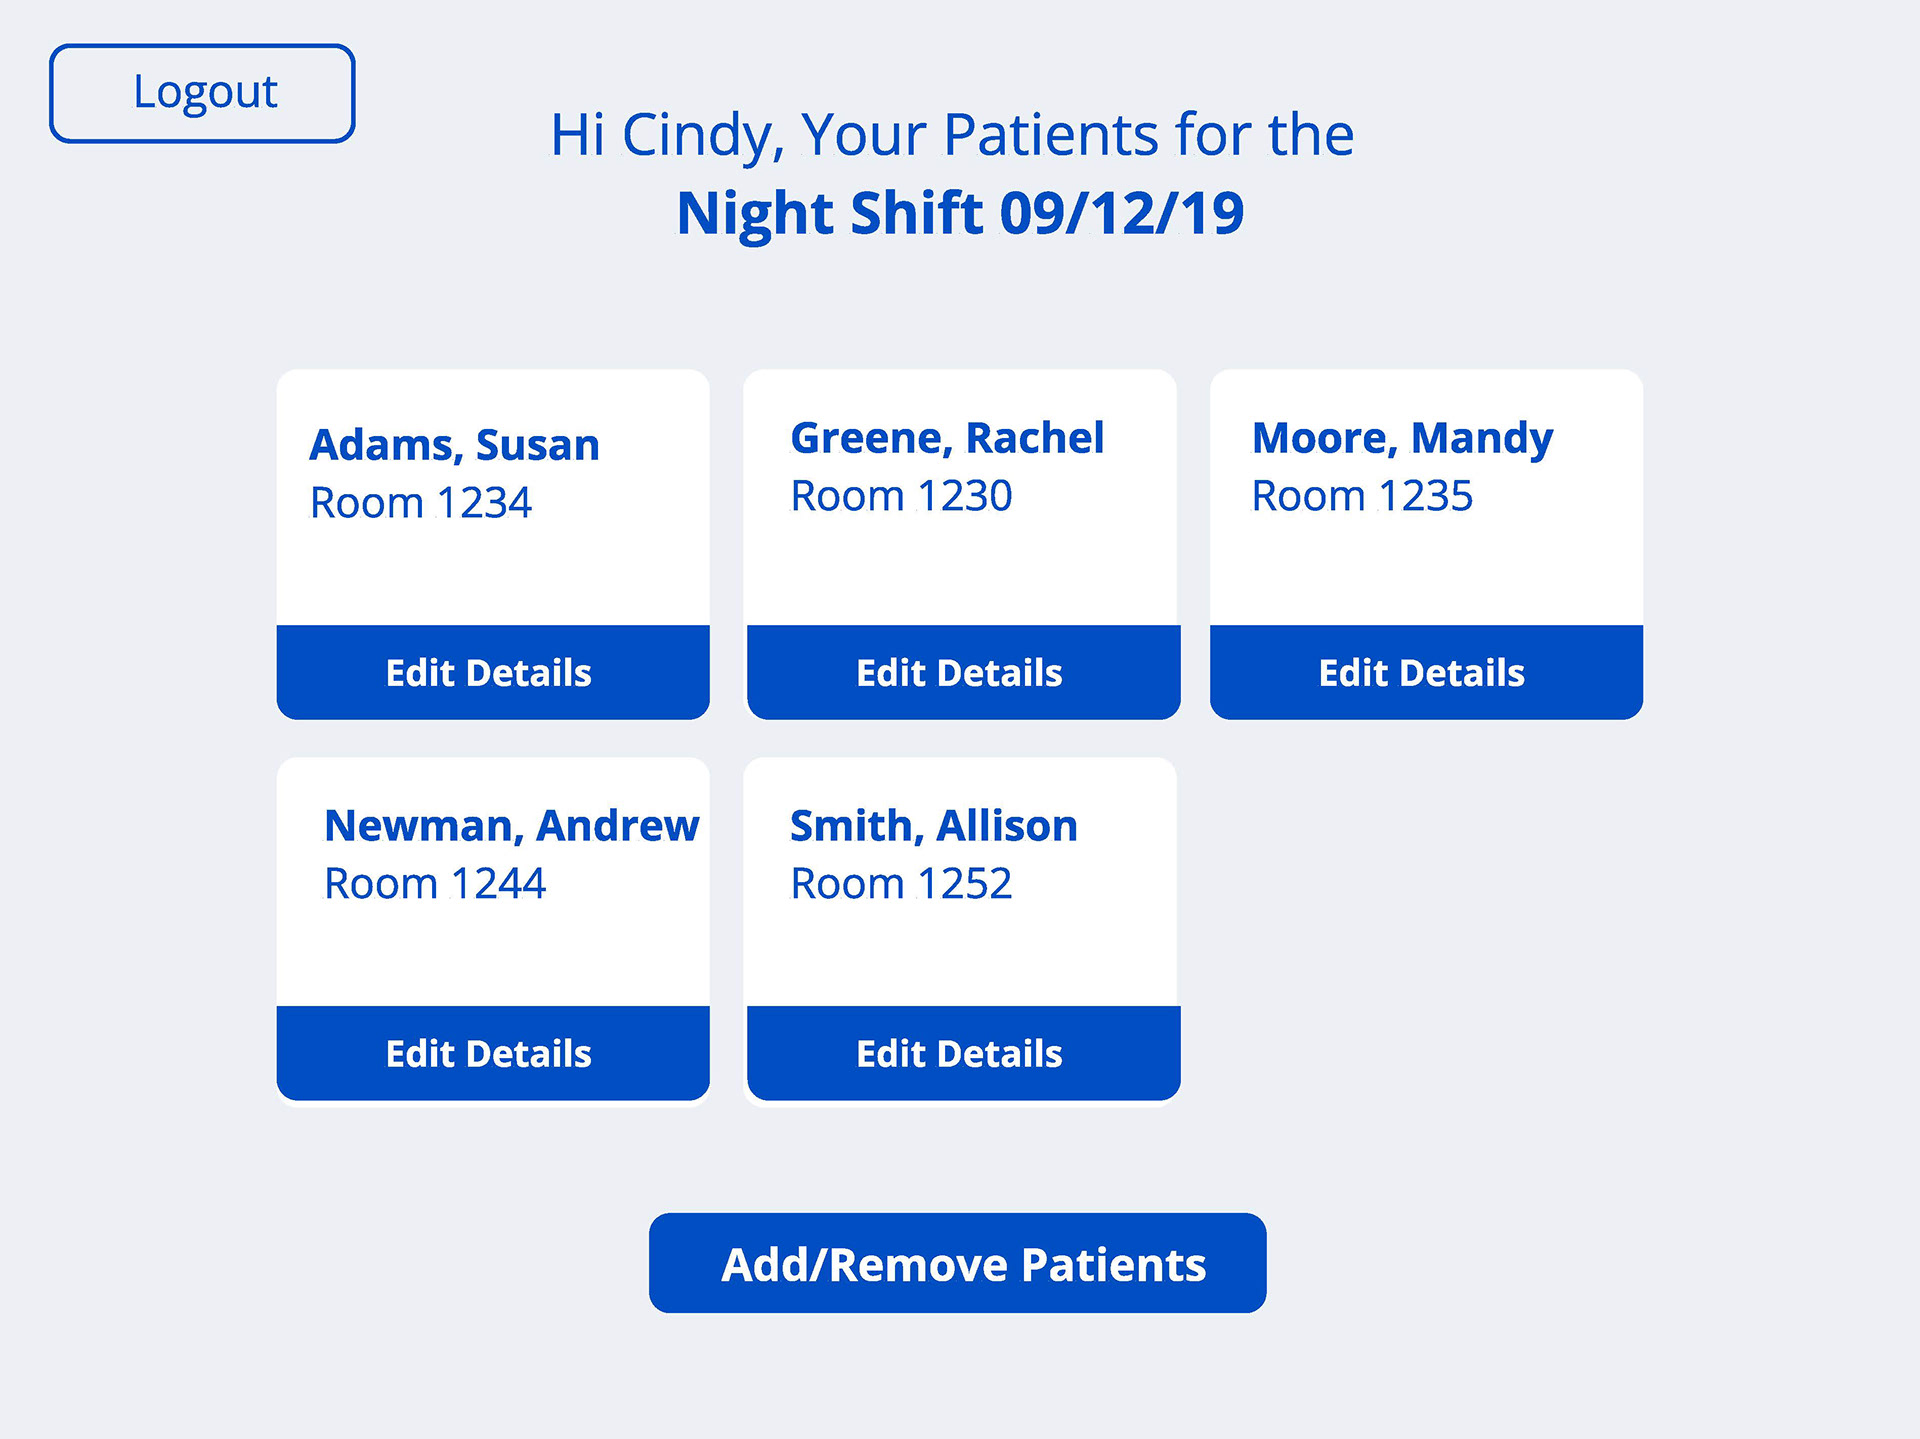The width and height of the screenshot is (1920, 1439).
Task: Click Room 1230 on Rachel's card
Action: click(901, 495)
